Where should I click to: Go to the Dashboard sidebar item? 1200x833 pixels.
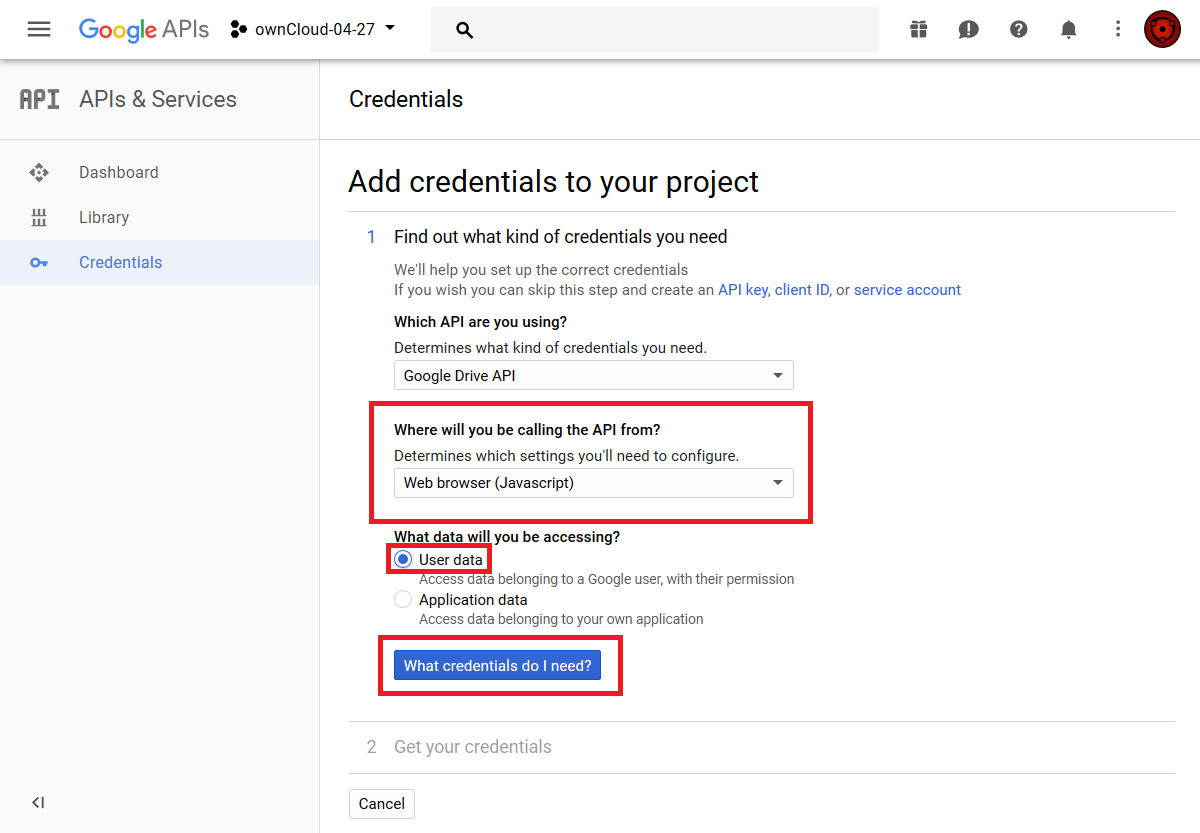(x=118, y=172)
